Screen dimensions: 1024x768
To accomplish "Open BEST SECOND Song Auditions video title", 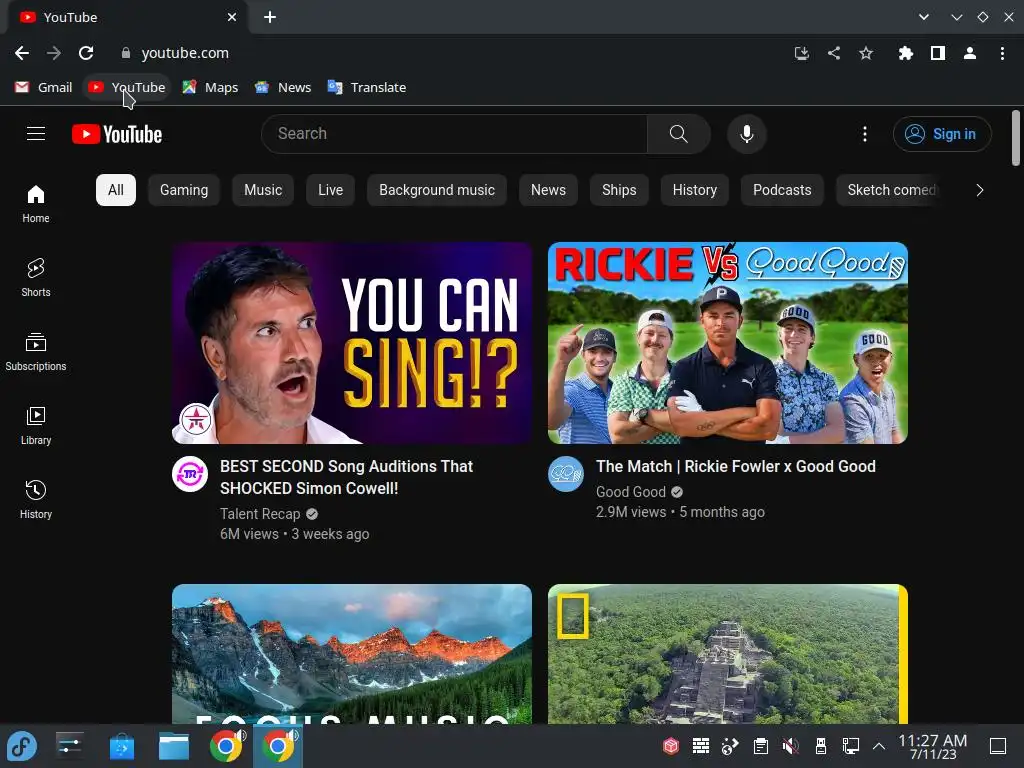I will click(346, 477).
